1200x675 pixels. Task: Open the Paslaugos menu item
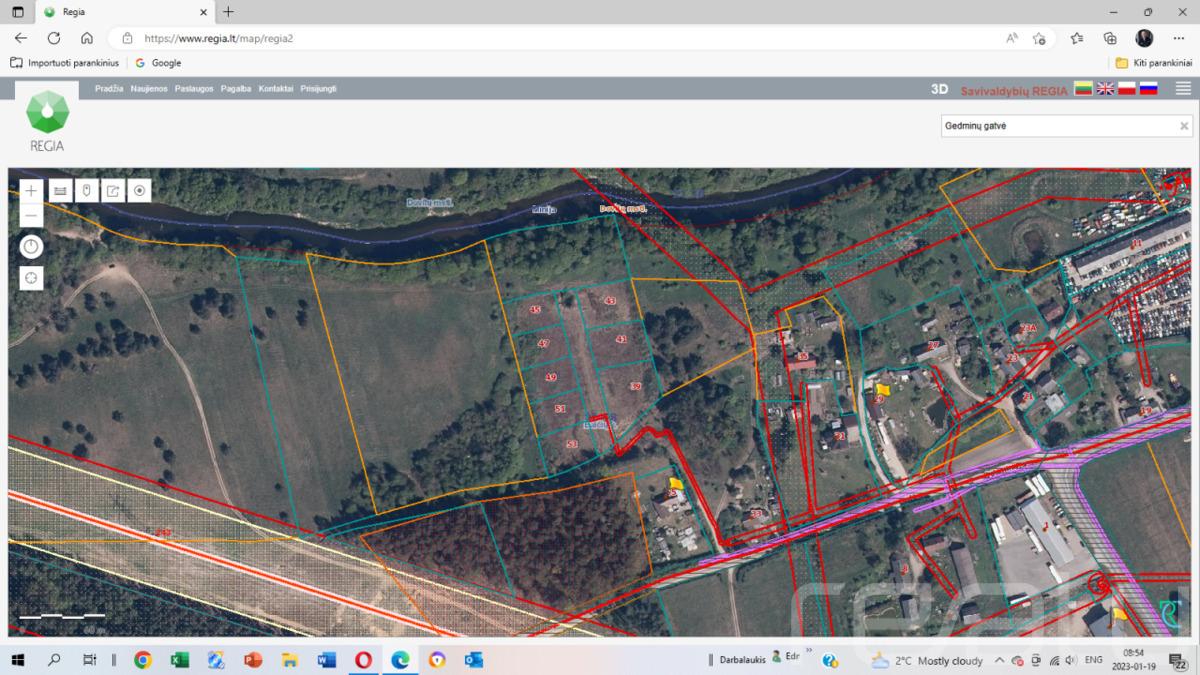[x=194, y=89]
